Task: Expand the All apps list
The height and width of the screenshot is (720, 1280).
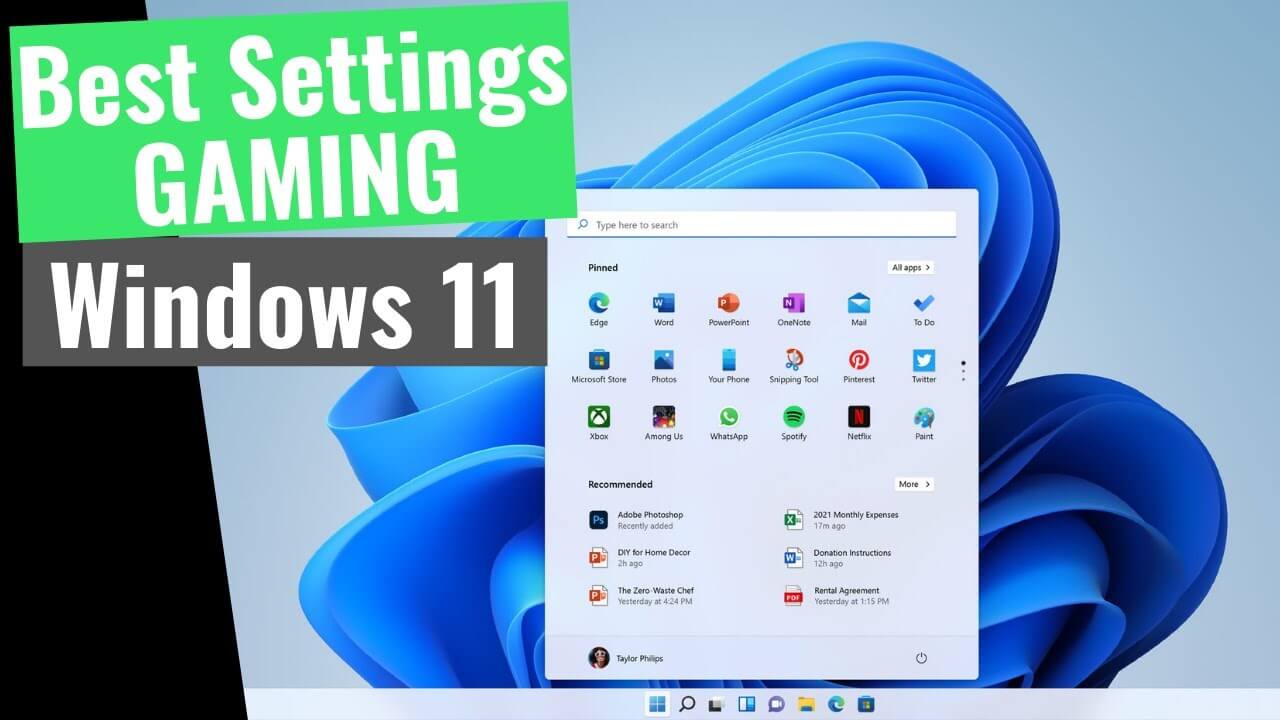Action: [911, 268]
